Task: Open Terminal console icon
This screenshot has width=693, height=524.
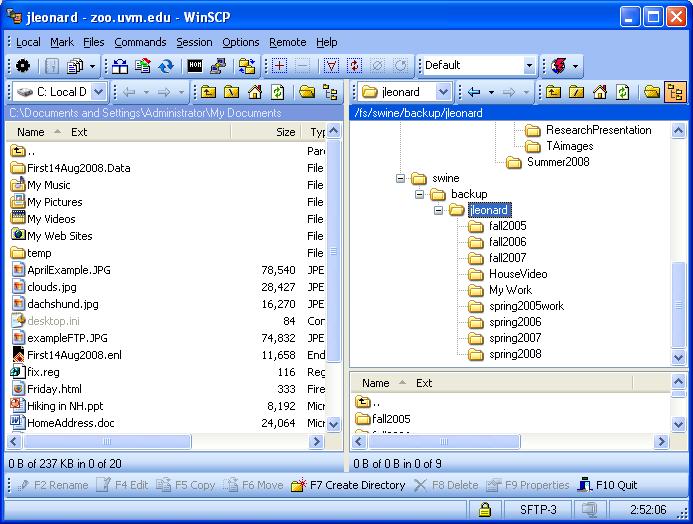Action: click(195, 66)
